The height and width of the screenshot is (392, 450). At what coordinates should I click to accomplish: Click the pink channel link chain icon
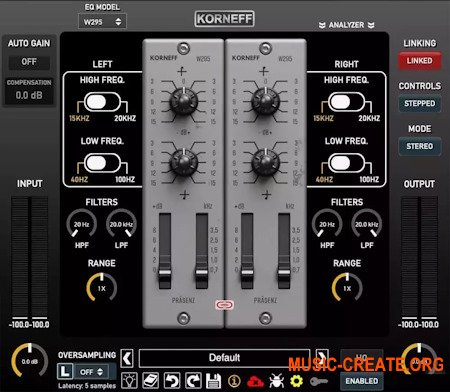pos(225,304)
